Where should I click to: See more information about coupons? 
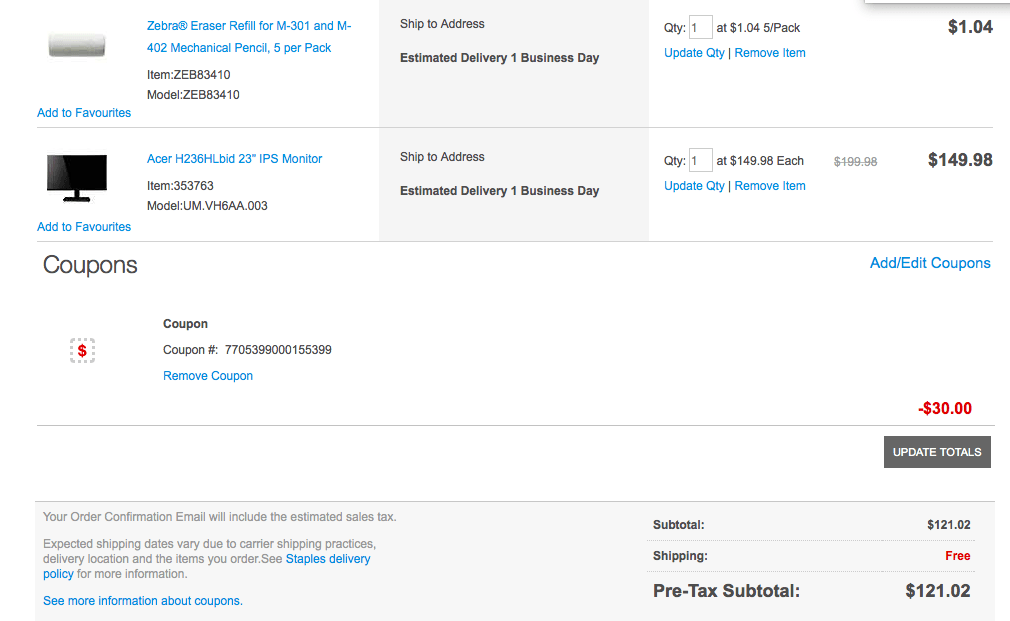[x=142, y=601]
